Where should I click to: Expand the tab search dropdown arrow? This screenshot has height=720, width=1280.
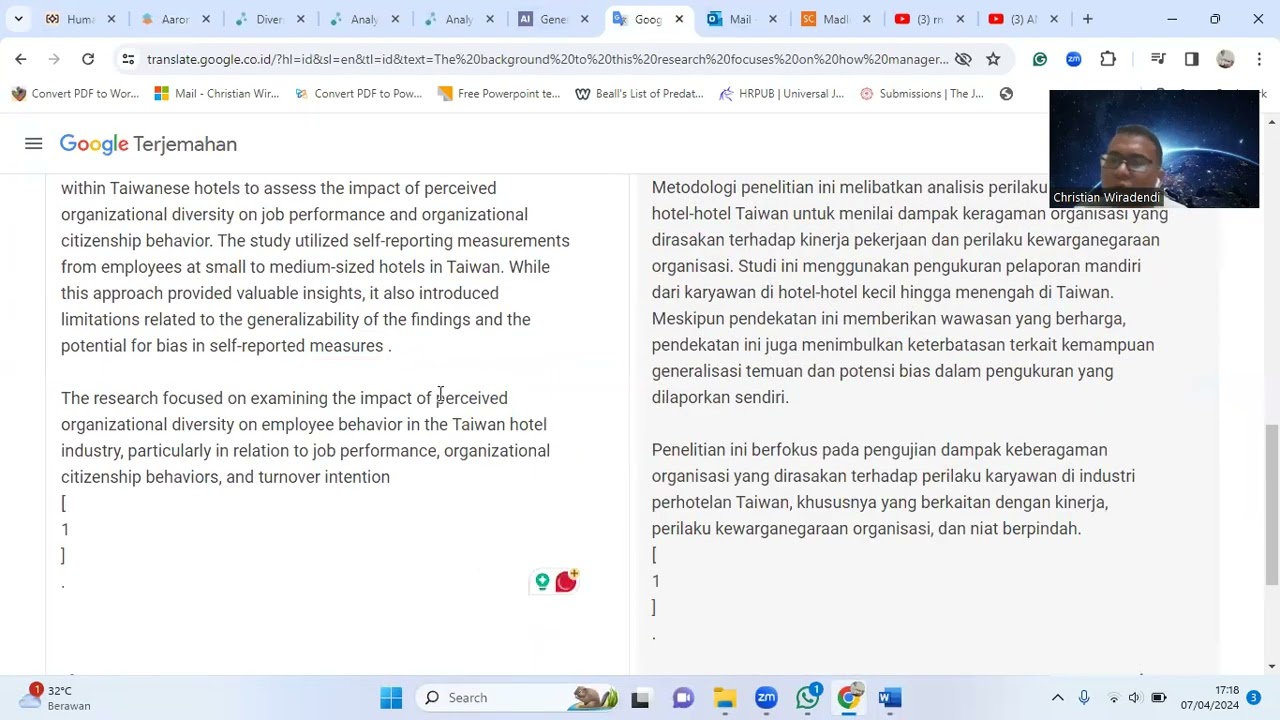pos(18,18)
